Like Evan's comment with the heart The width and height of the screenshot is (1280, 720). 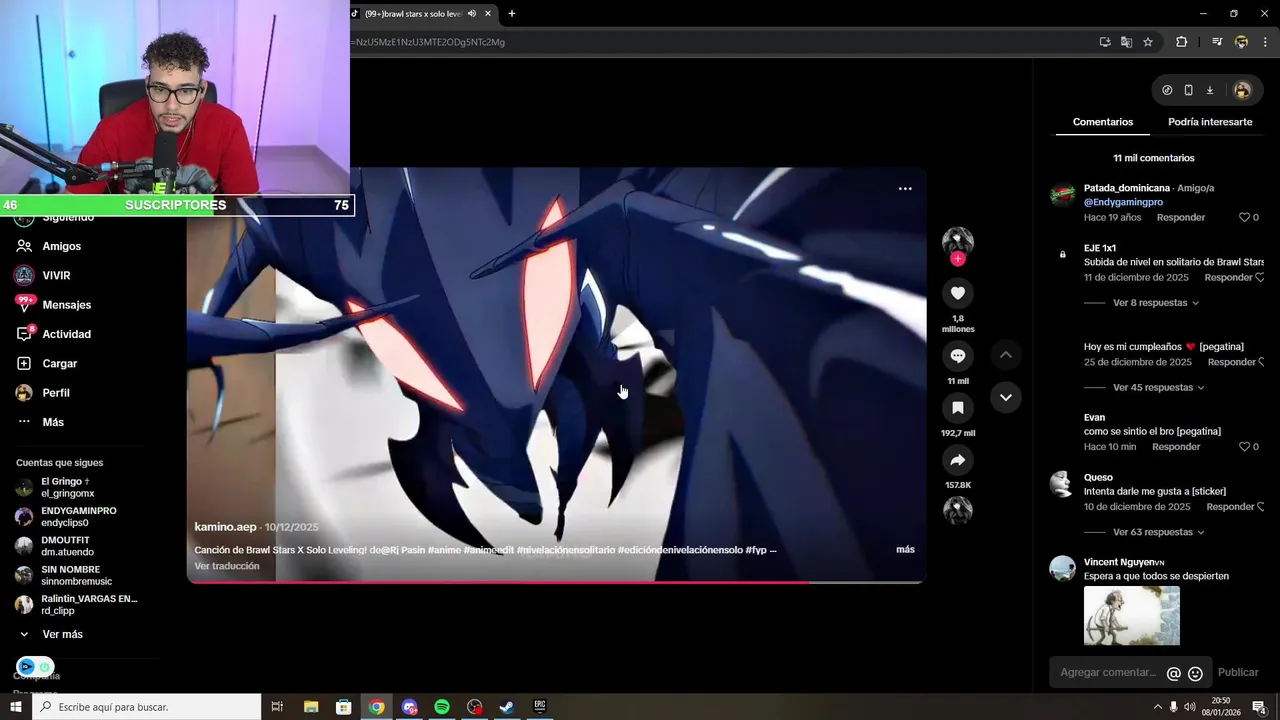(x=1244, y=447)
